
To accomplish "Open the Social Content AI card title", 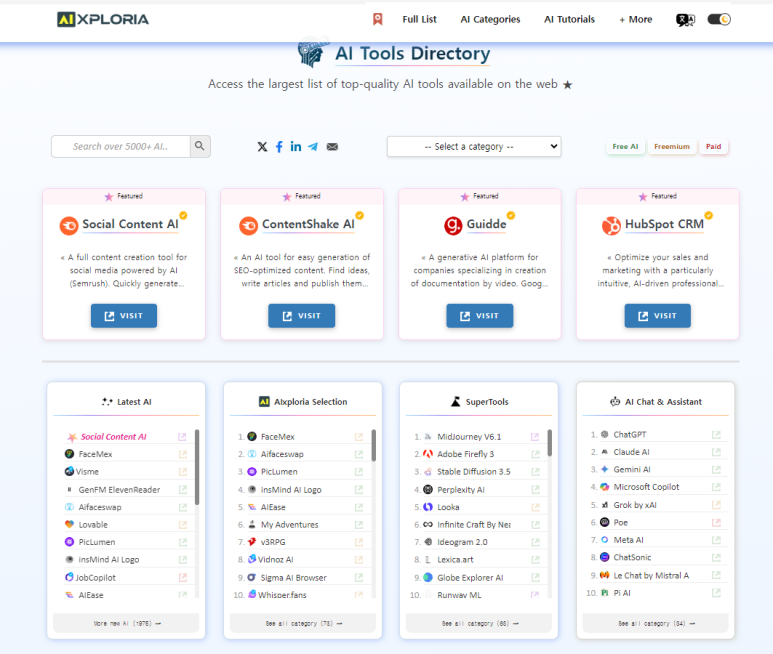I will coord(130,224).
